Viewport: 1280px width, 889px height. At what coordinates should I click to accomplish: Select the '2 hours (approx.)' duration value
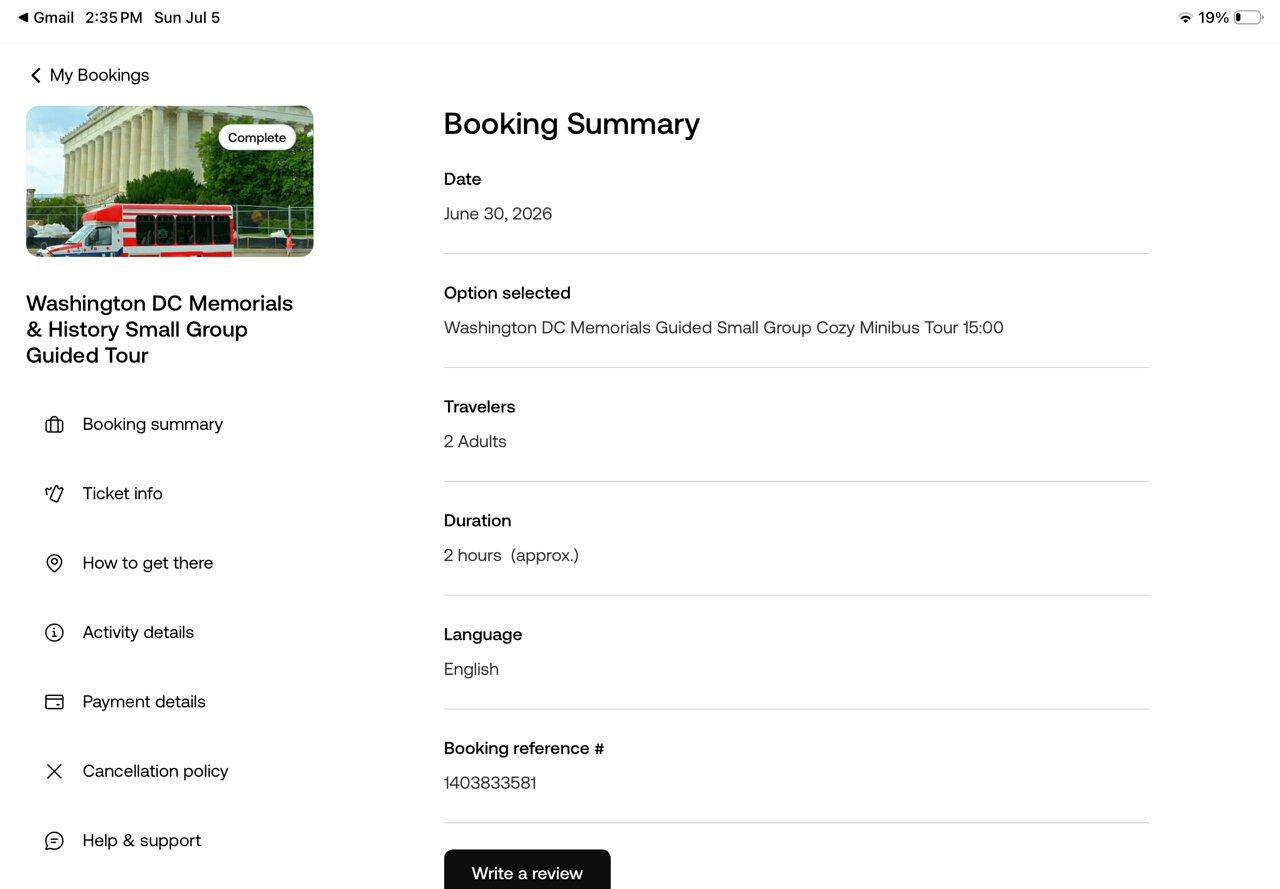click(x=511, y=556)
